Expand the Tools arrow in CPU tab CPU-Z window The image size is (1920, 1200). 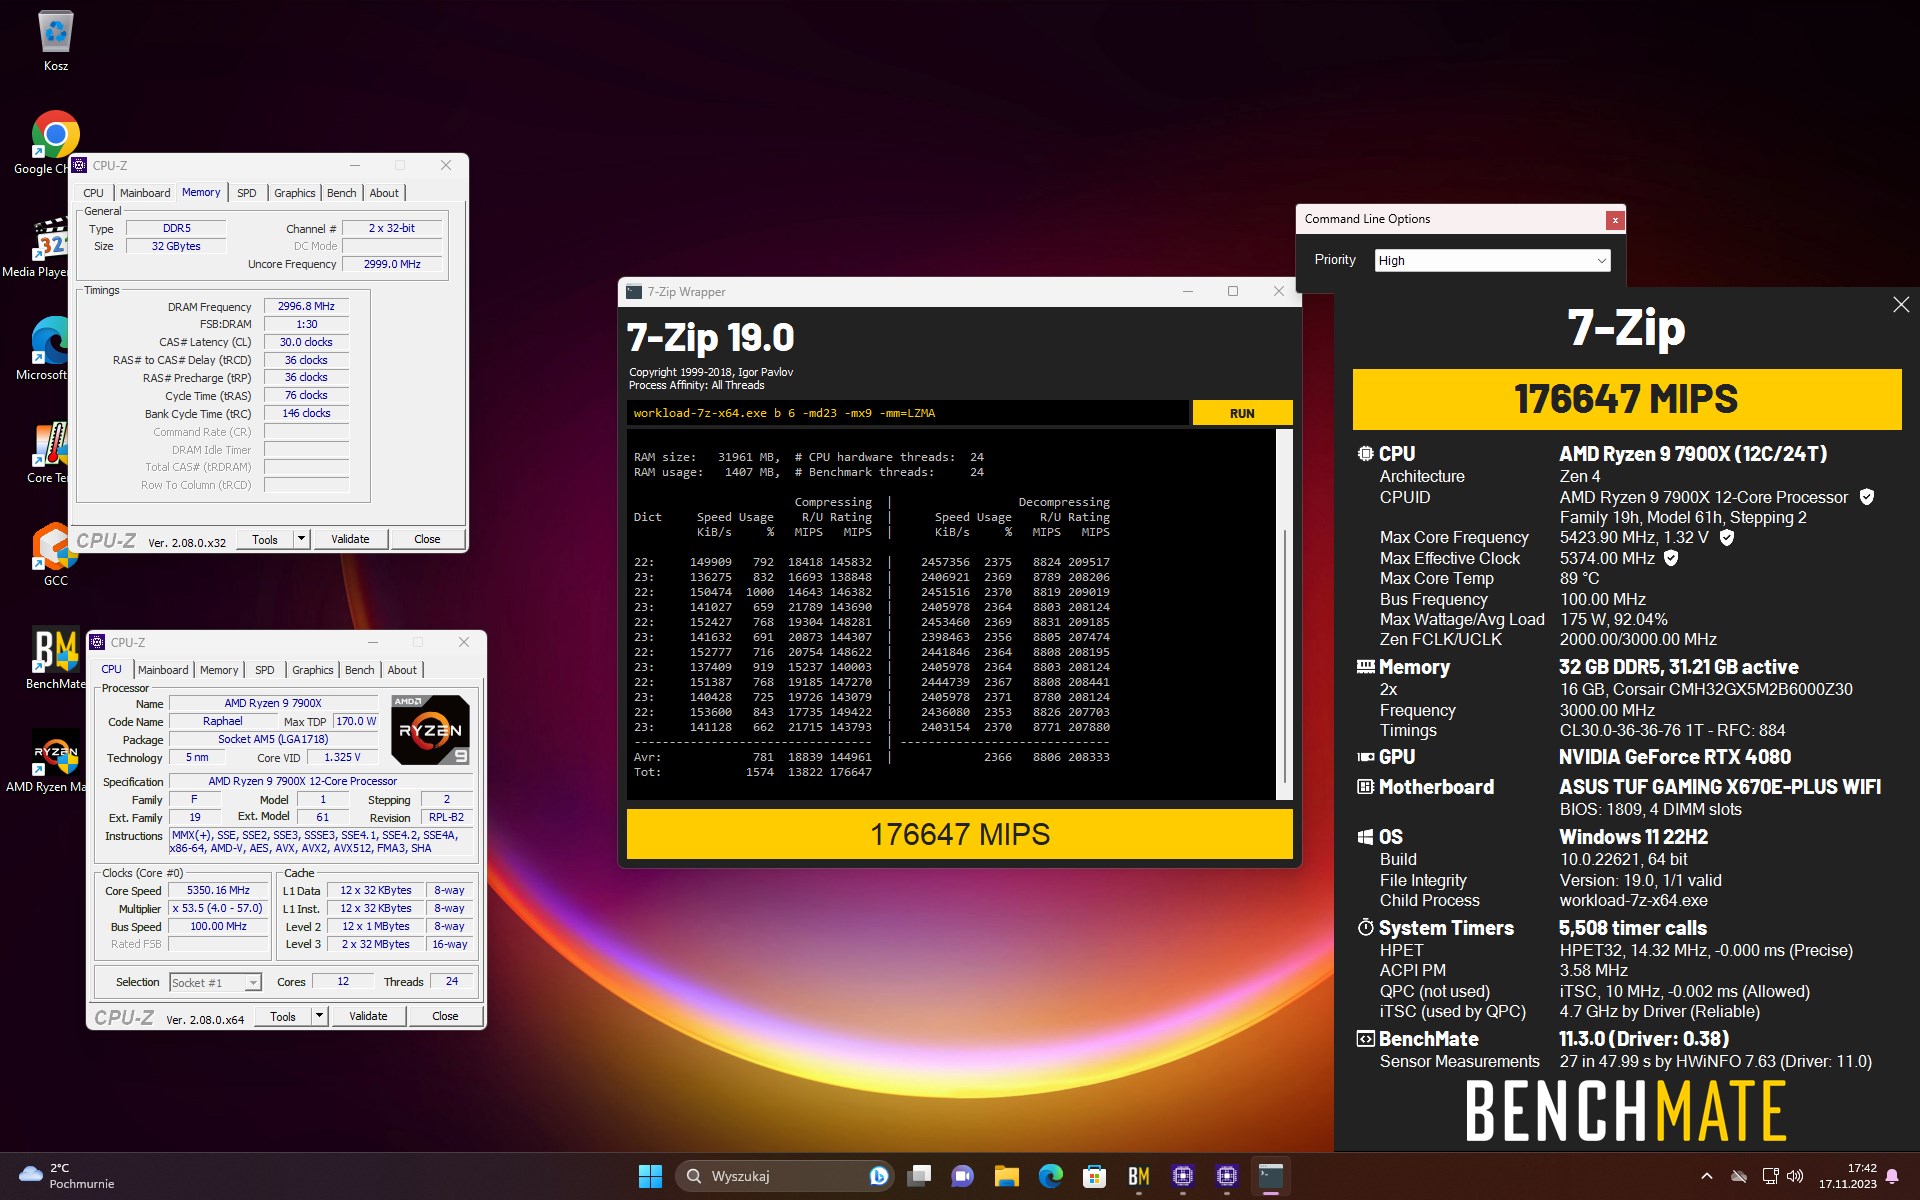click(319, 1016)
